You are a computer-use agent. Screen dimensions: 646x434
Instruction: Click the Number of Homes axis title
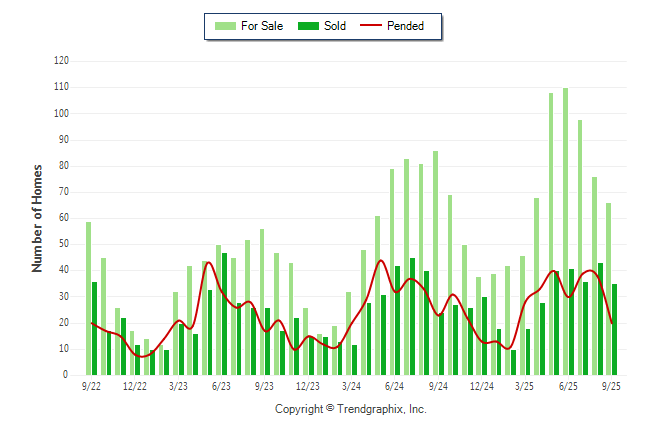(37, 218)
